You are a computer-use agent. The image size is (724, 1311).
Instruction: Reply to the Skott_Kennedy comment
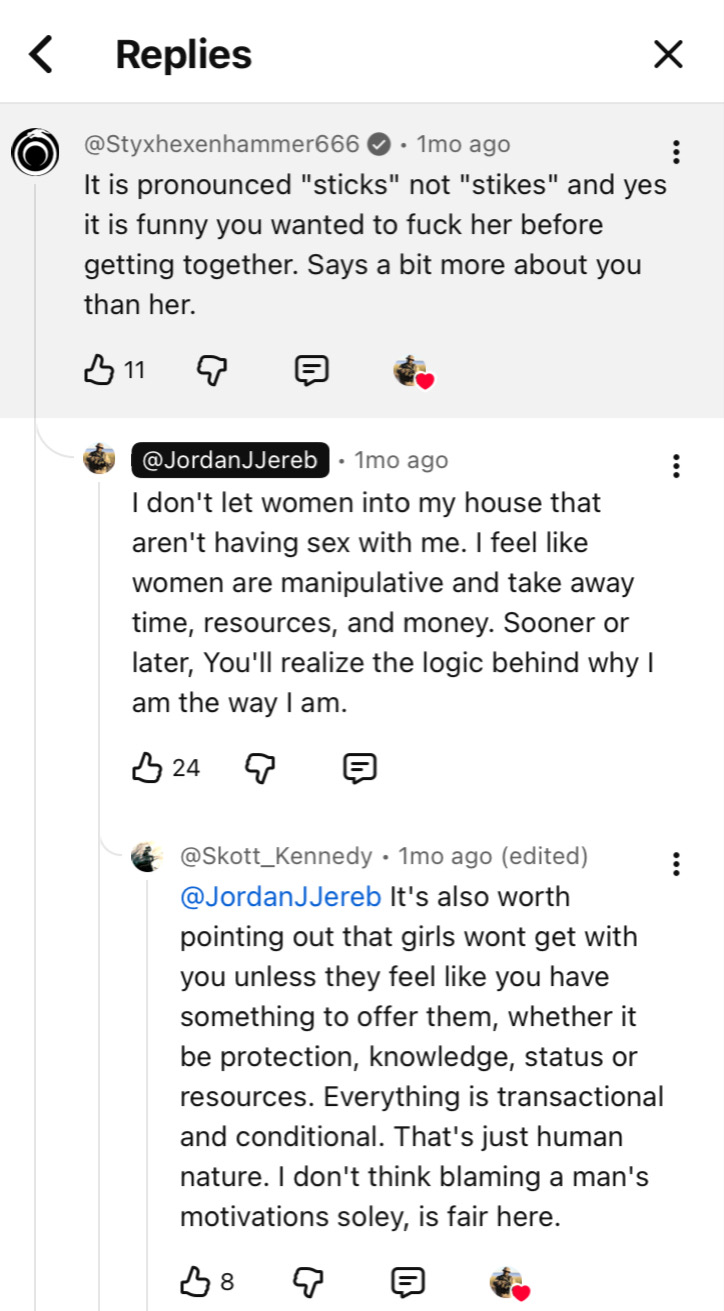click(x=408, y=1281)
